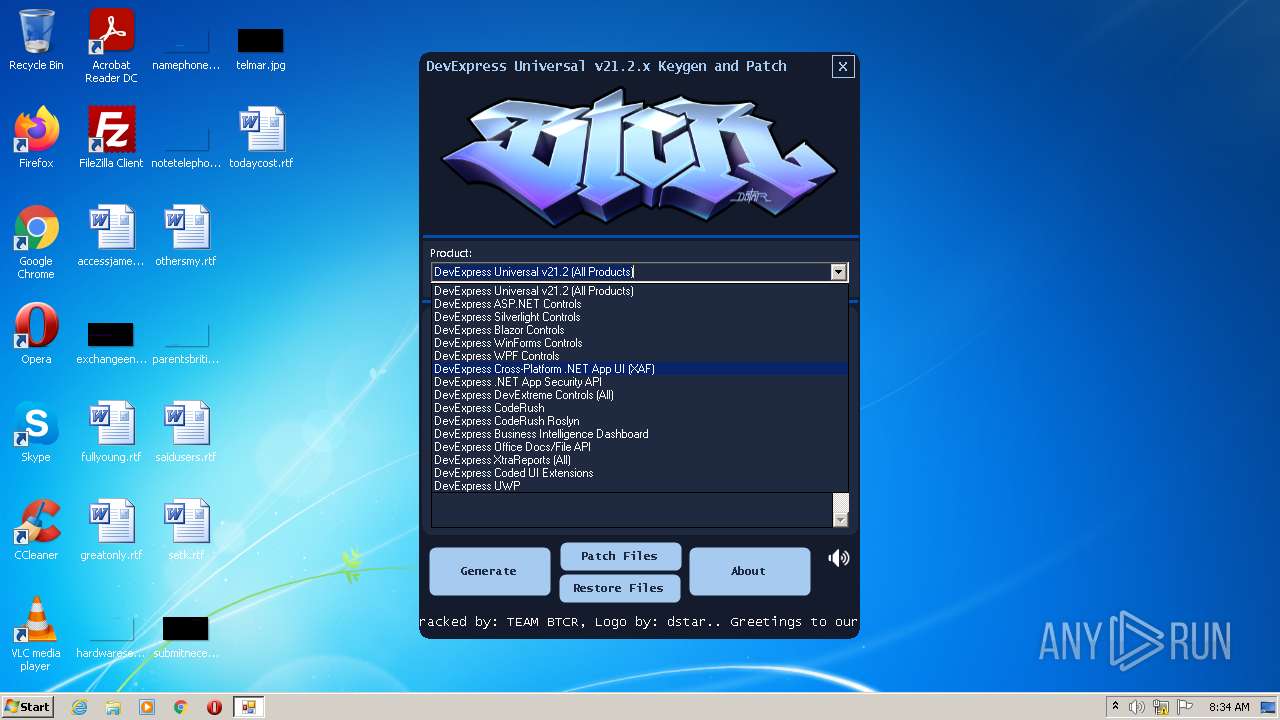Open fullyoung.rtf document
This screenshot has width=1280, height=720.
click(111, 432)
